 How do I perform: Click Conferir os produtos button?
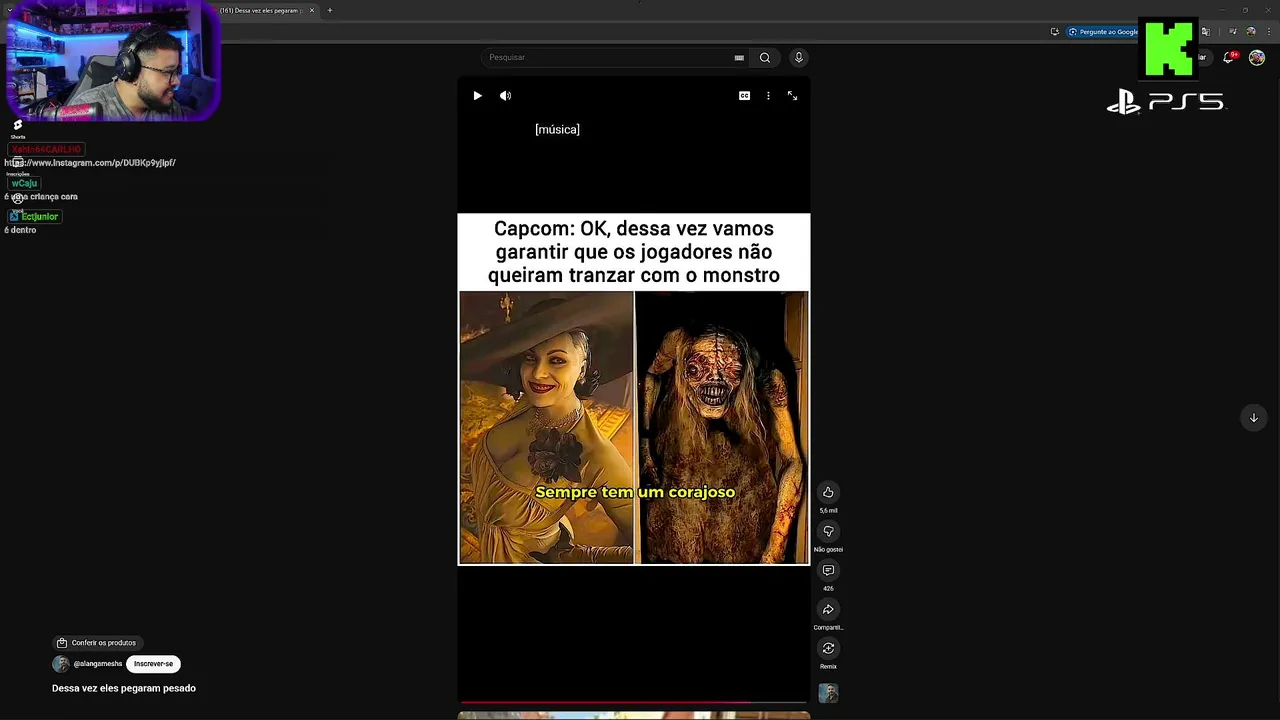(96, 643)
